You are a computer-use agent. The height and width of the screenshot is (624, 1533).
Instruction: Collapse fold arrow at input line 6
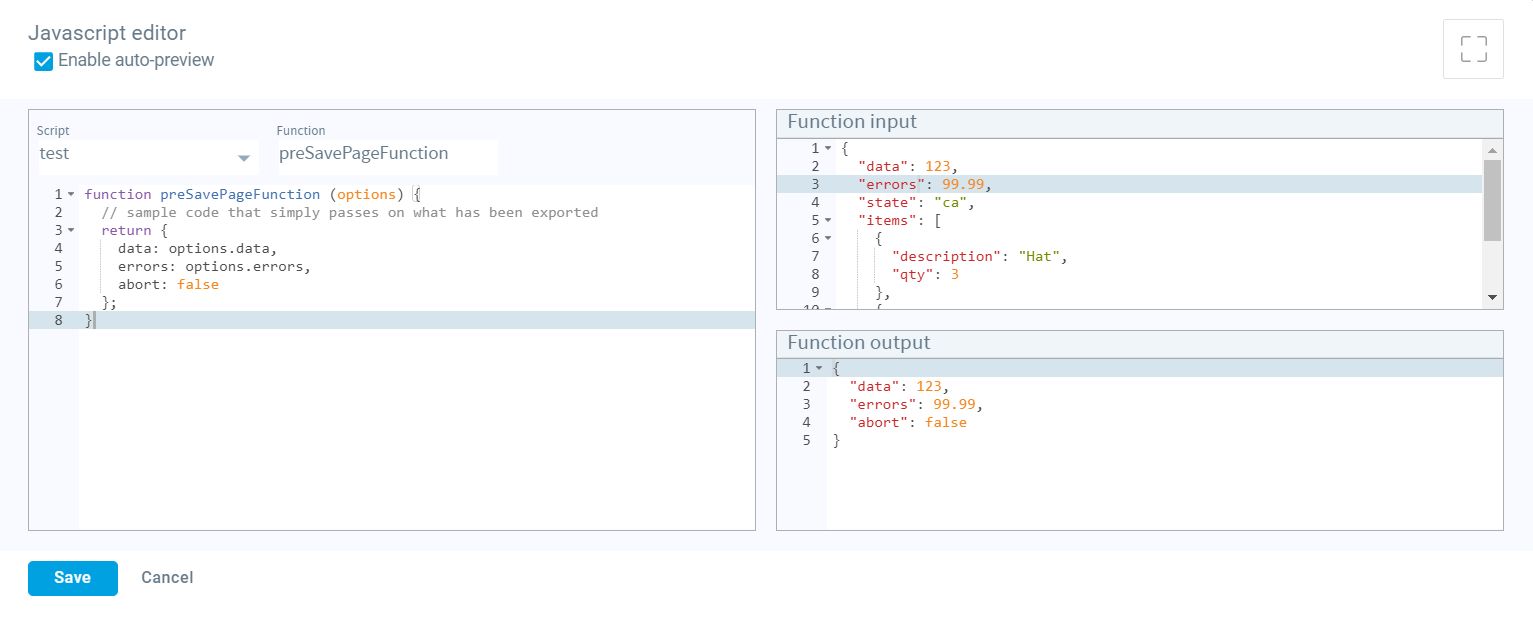click(x=828, y=238)
